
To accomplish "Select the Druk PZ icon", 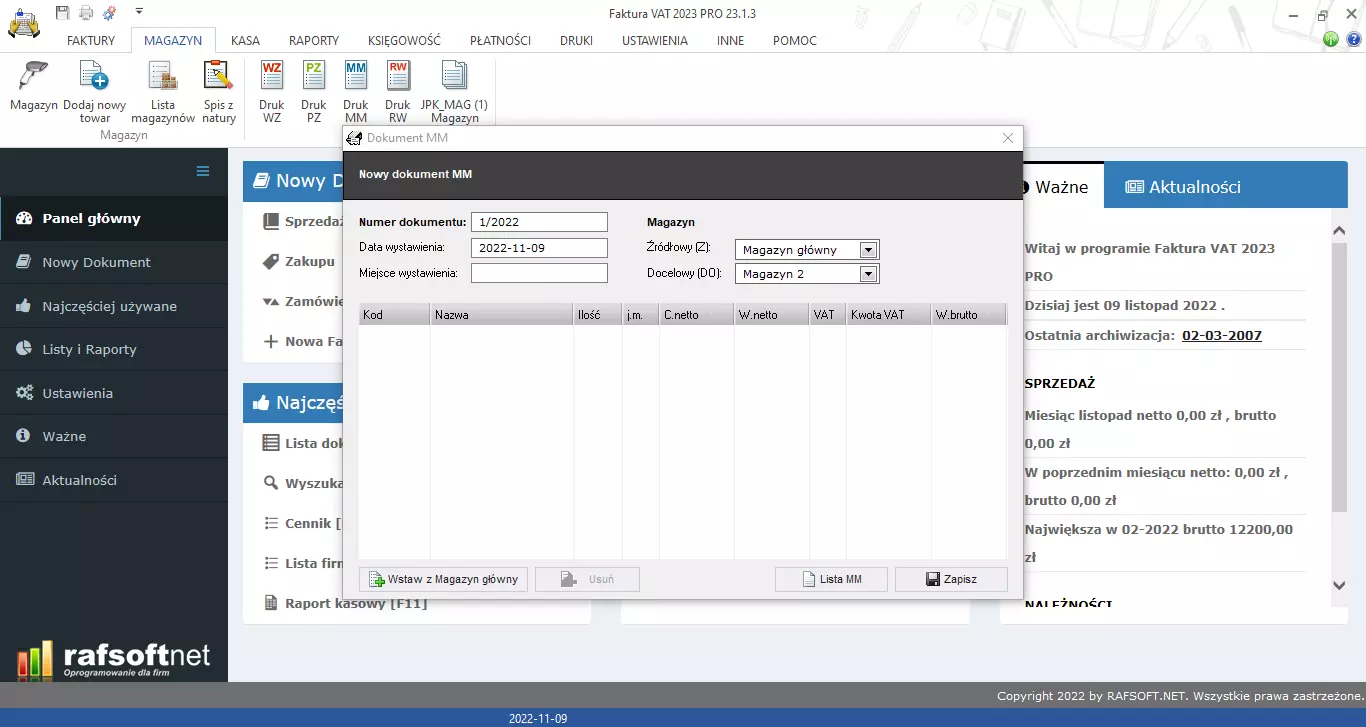I will (313, 76).
